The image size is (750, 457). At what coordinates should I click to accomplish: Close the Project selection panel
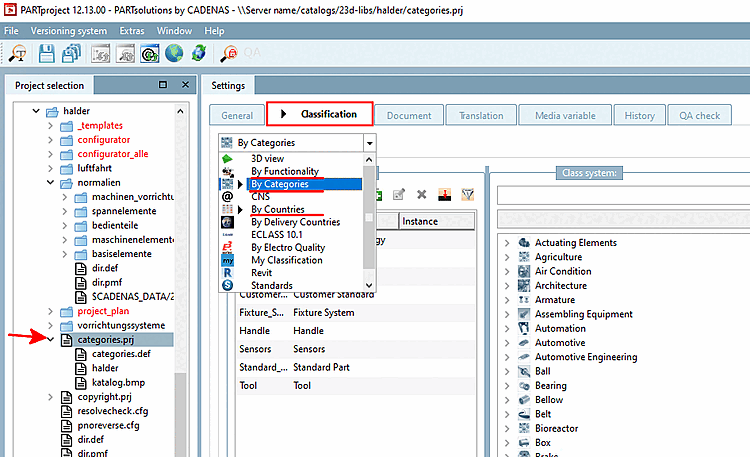click(186, 85)
